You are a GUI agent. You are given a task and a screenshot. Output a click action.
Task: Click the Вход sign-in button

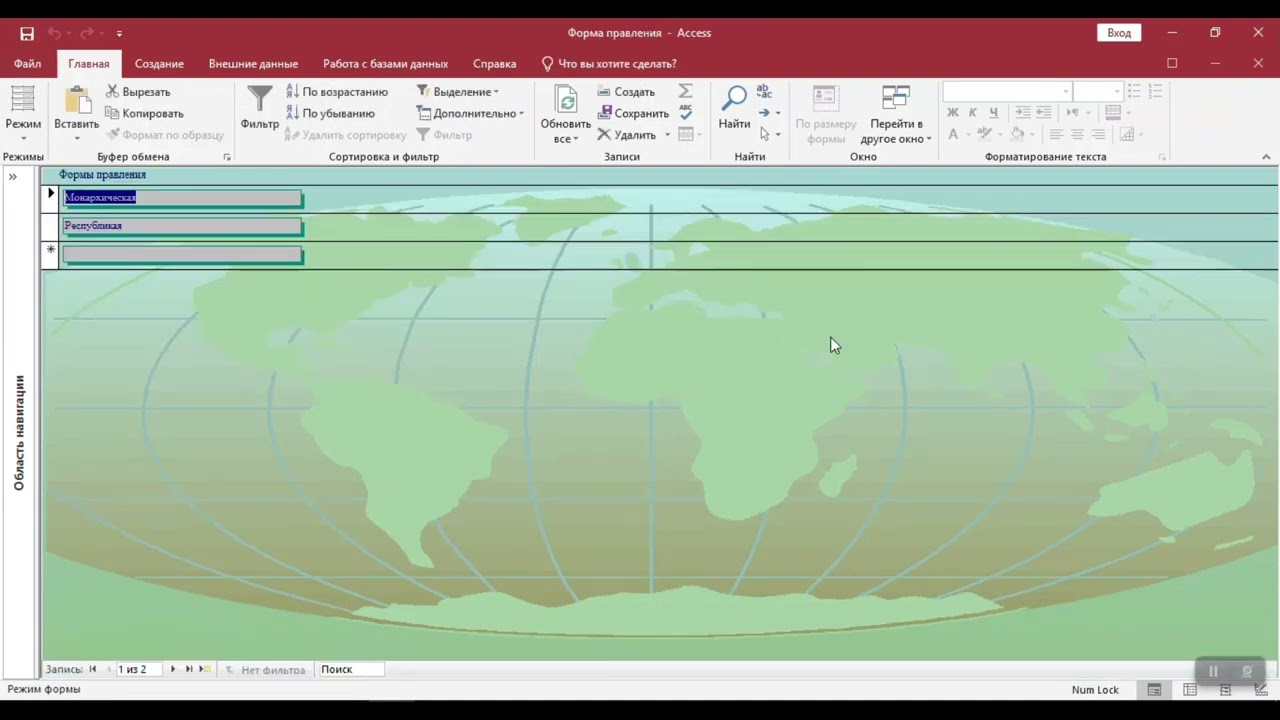[1119, 33]
